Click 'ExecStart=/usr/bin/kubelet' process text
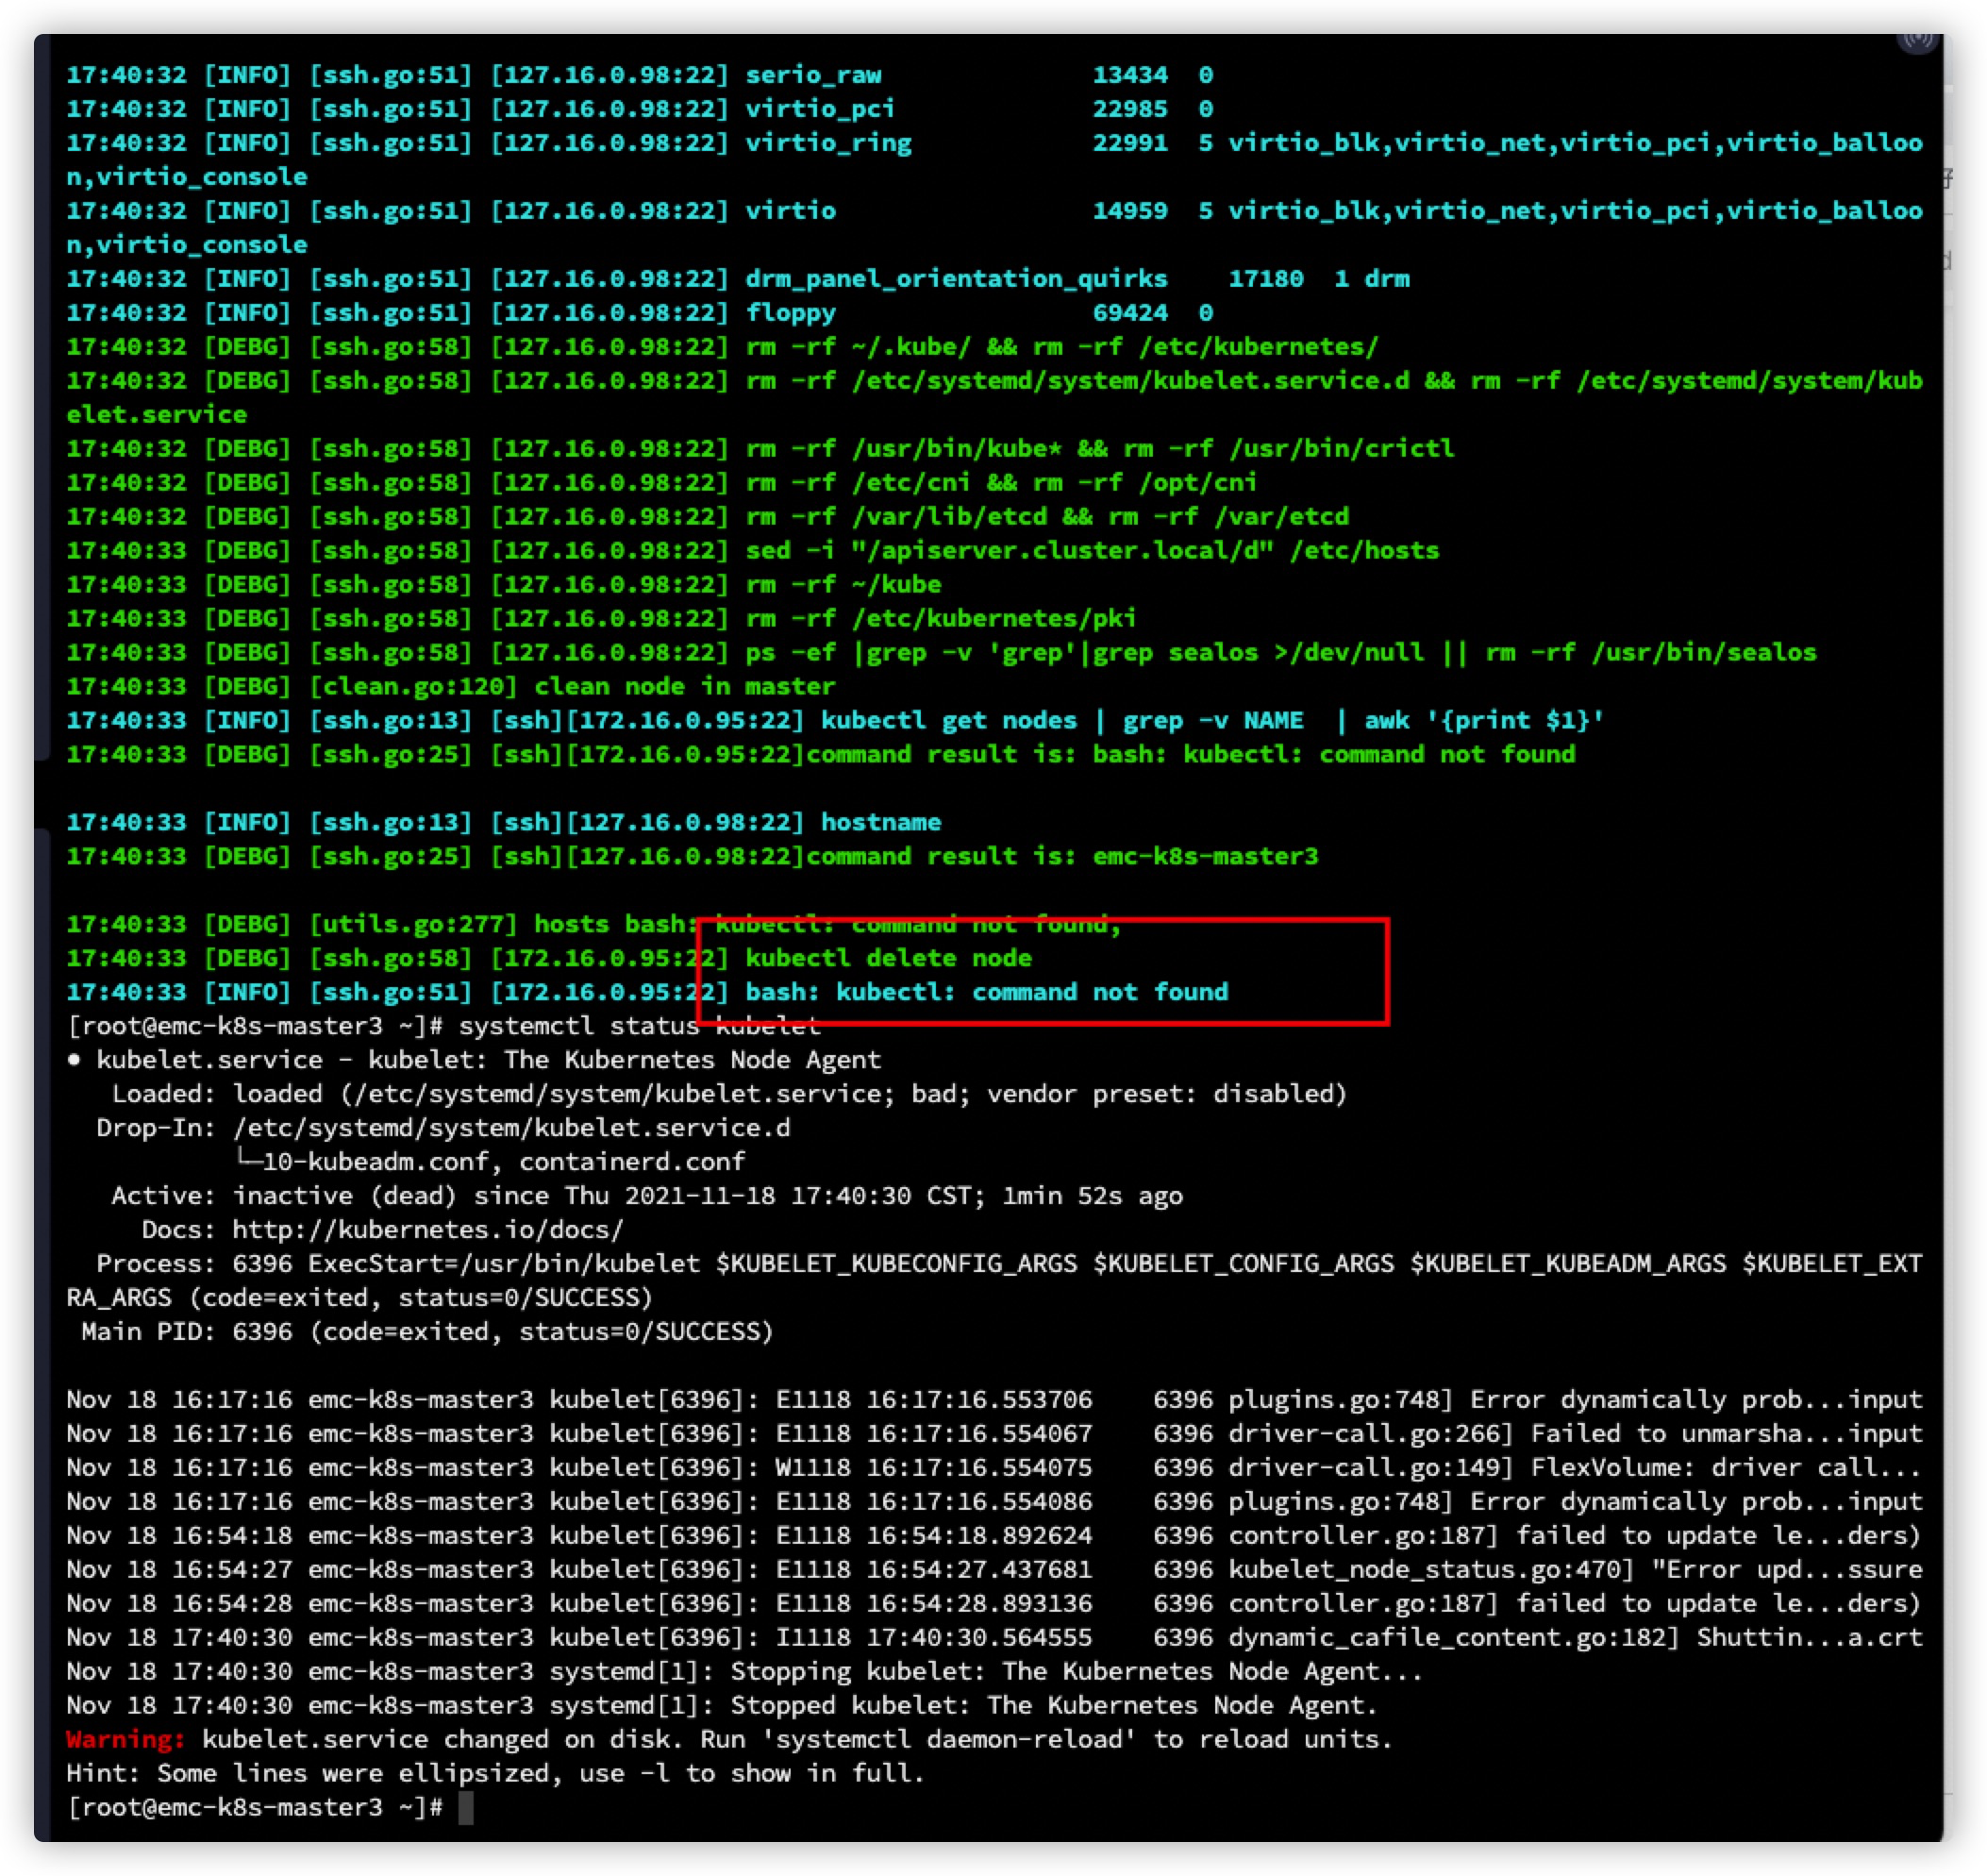This screenshot has height=1876, width=1987. point(503,1265)
